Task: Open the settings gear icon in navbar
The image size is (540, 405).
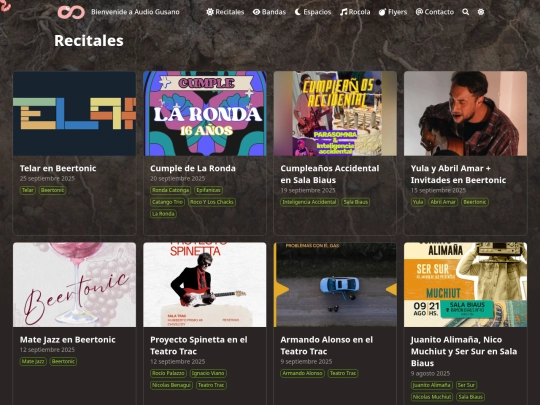Action: click(481, 12)
